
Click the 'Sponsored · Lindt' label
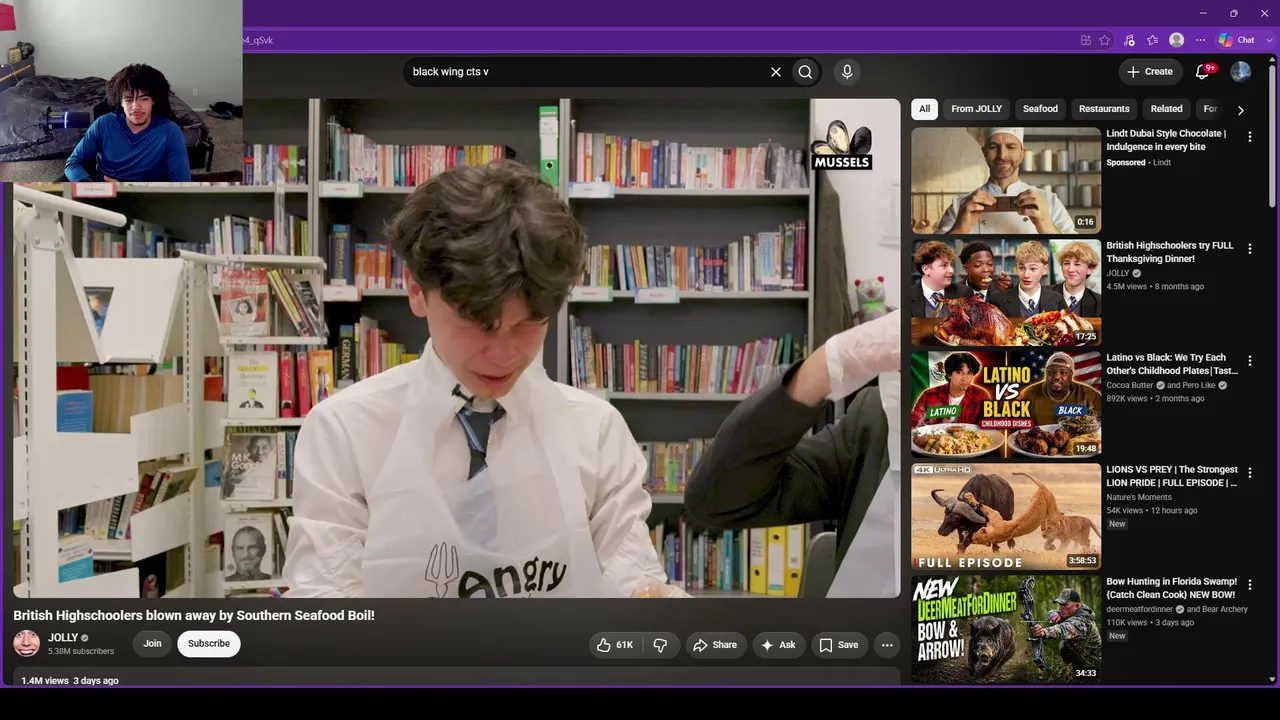click(1138, 162)
